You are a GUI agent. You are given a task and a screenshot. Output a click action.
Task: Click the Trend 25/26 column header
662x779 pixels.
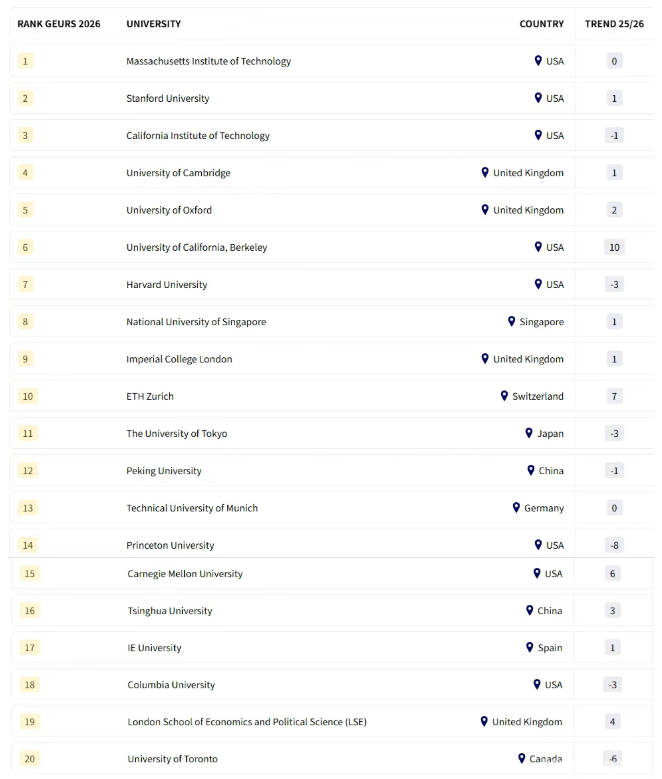point(614,23)
